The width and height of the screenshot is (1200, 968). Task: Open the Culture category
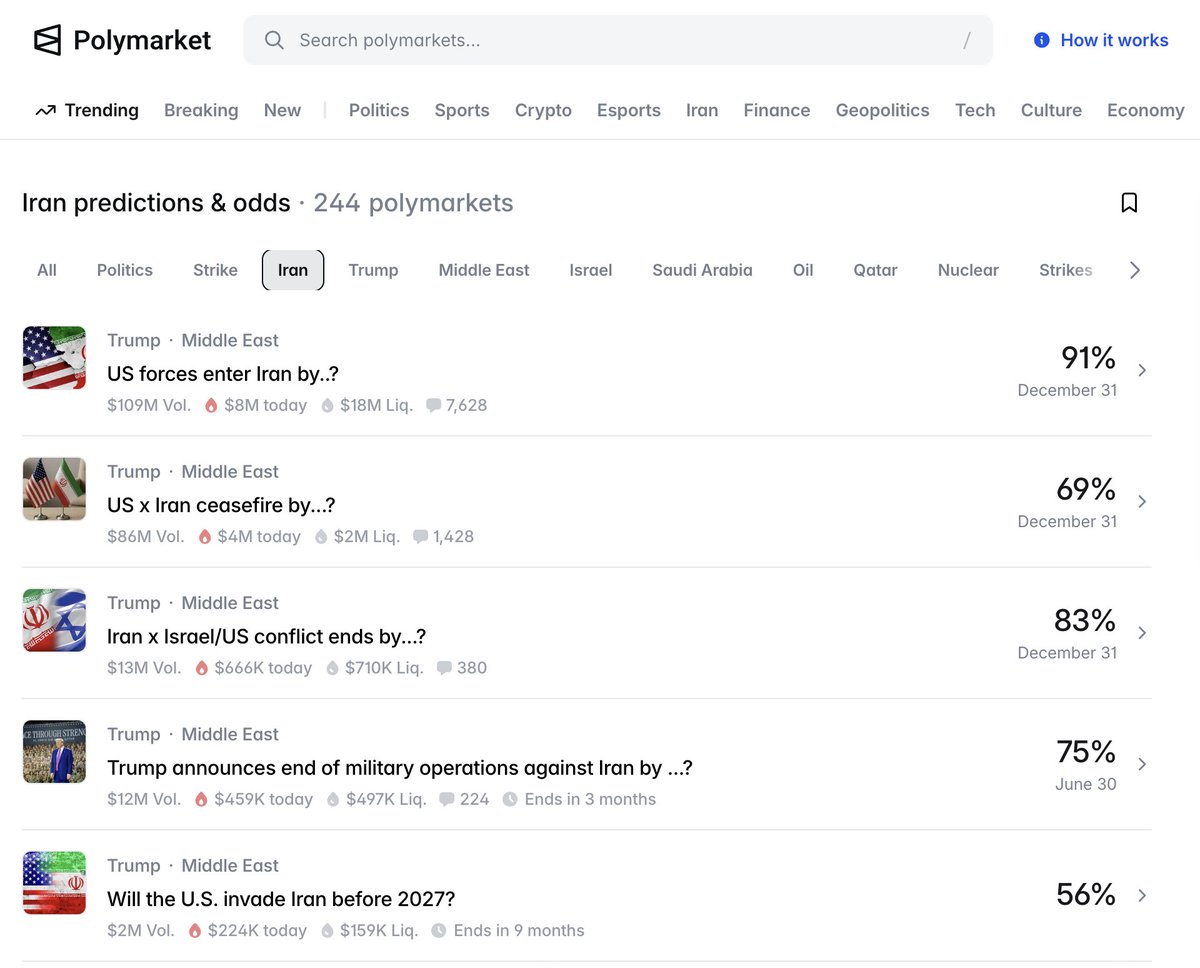pyautogui.click(x=1051, y=110)
